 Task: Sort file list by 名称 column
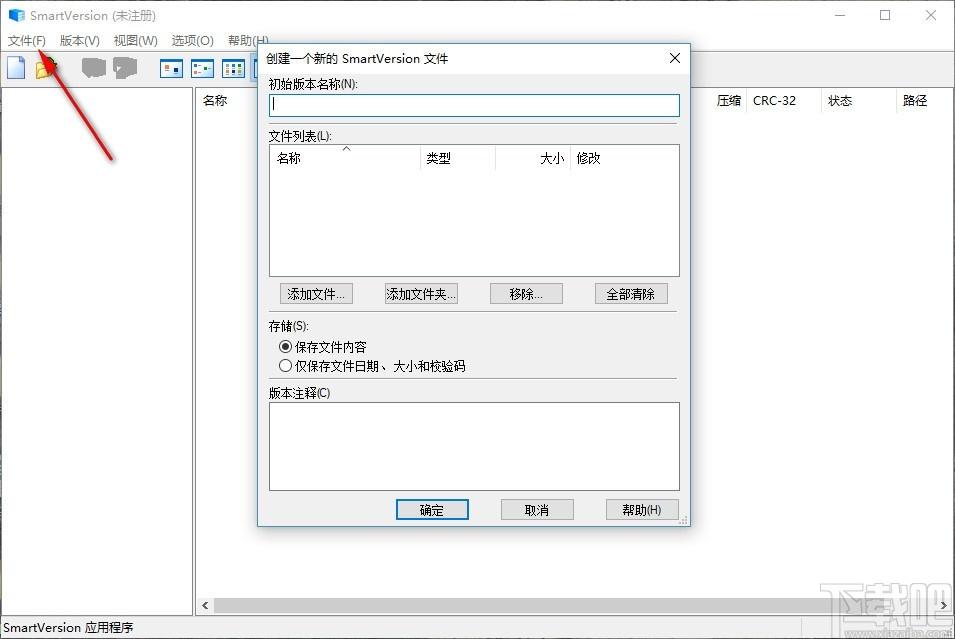coord(345,158)
